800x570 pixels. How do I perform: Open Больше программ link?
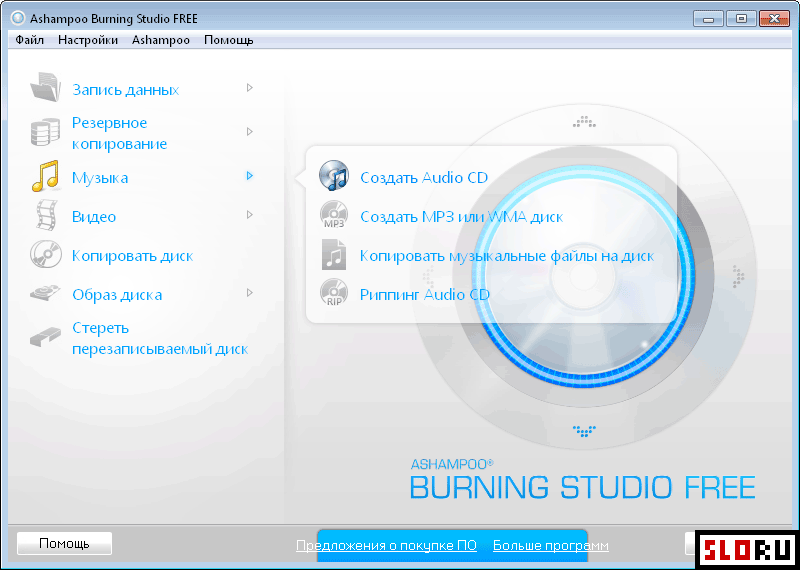coord(551,546)
